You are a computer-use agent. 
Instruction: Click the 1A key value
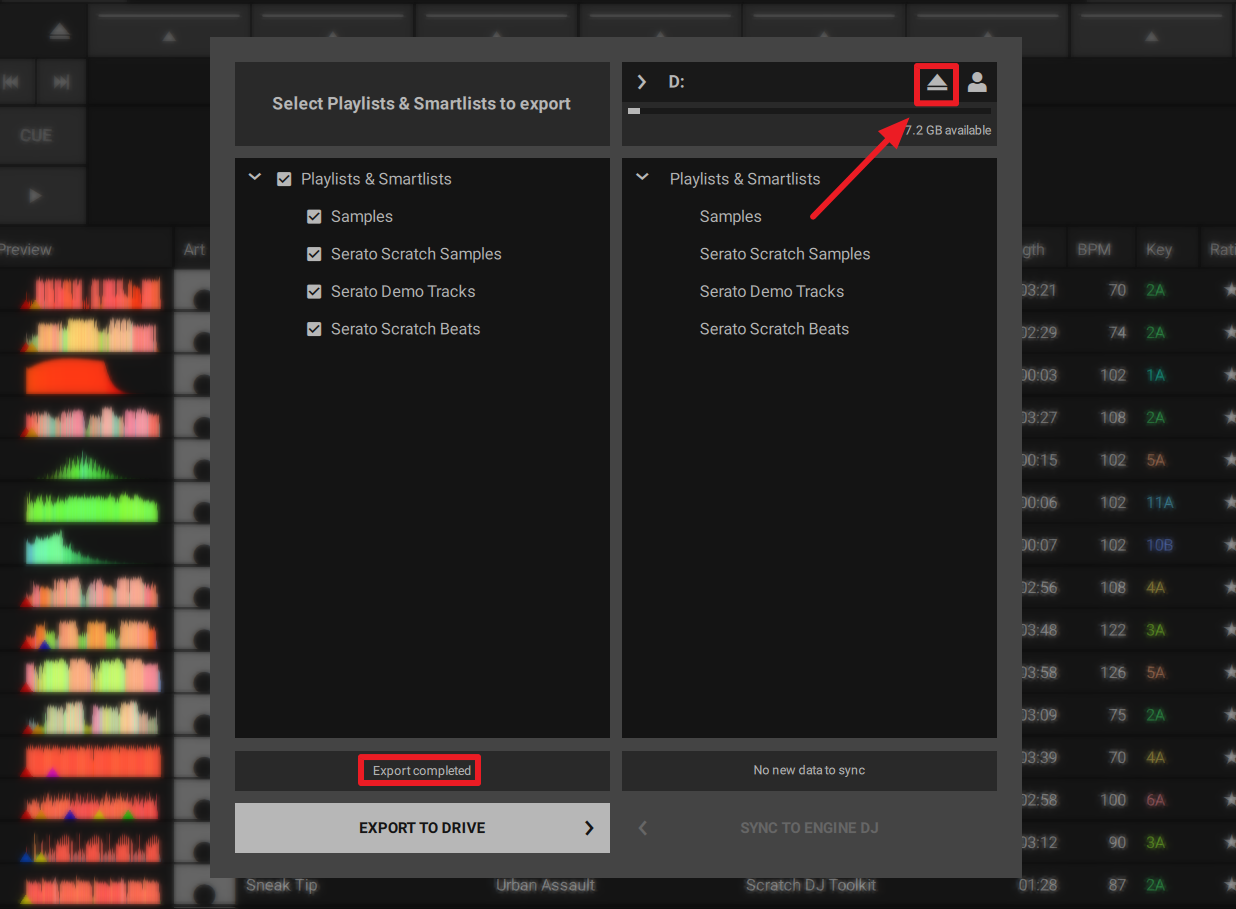1156,375
